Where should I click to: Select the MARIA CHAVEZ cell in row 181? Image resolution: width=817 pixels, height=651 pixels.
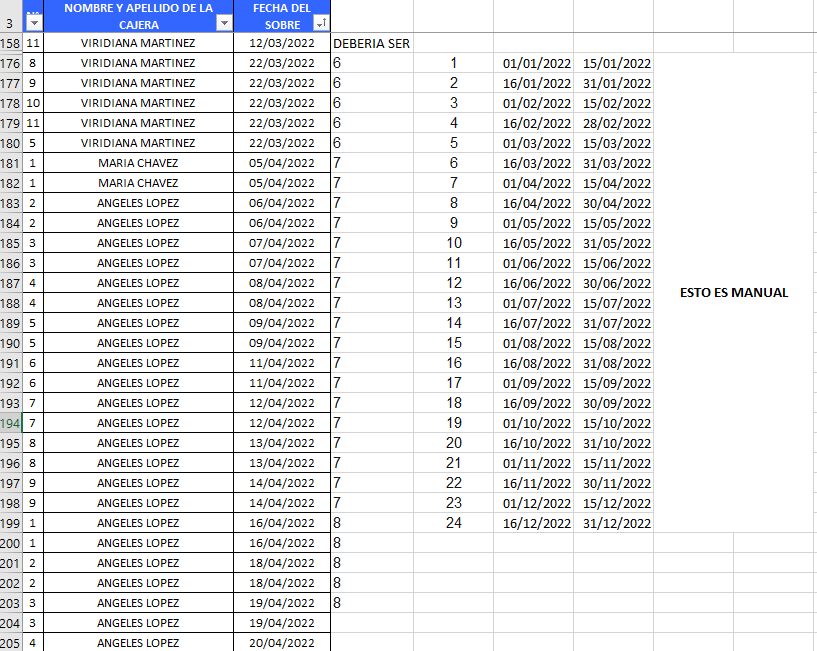click(139, 163)
